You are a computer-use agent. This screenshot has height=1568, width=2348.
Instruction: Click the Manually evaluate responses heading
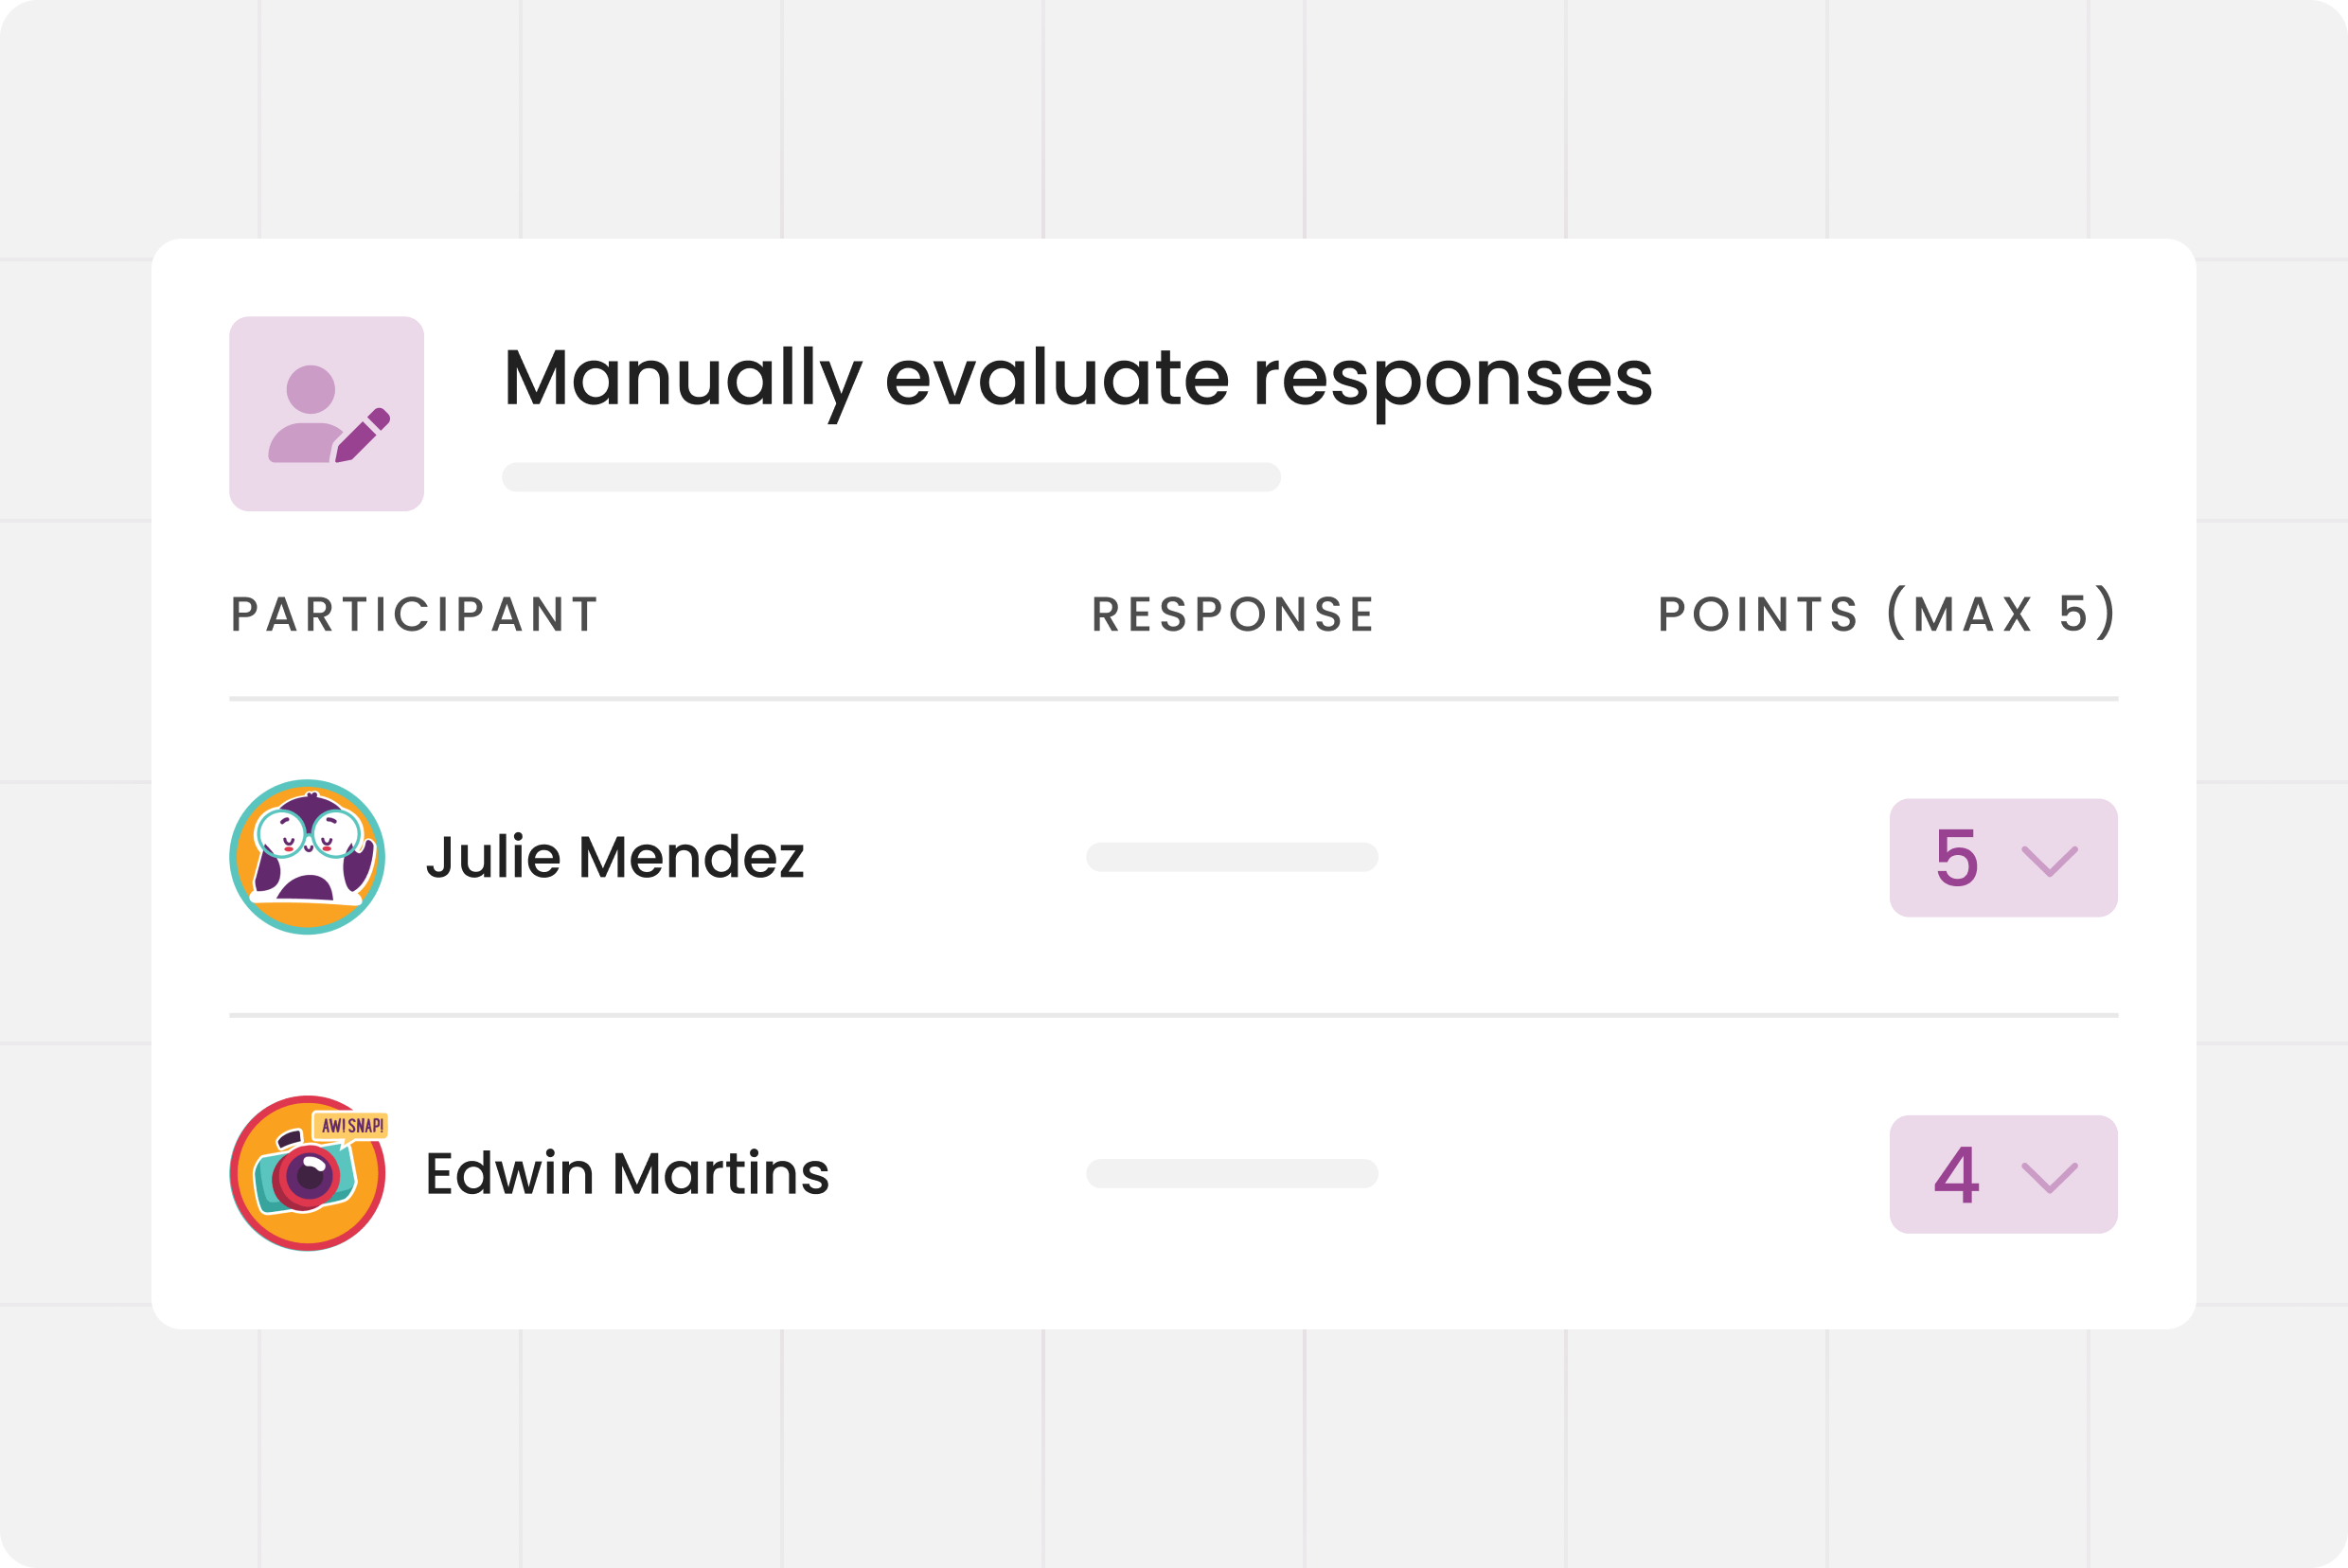coord(1077,378)
